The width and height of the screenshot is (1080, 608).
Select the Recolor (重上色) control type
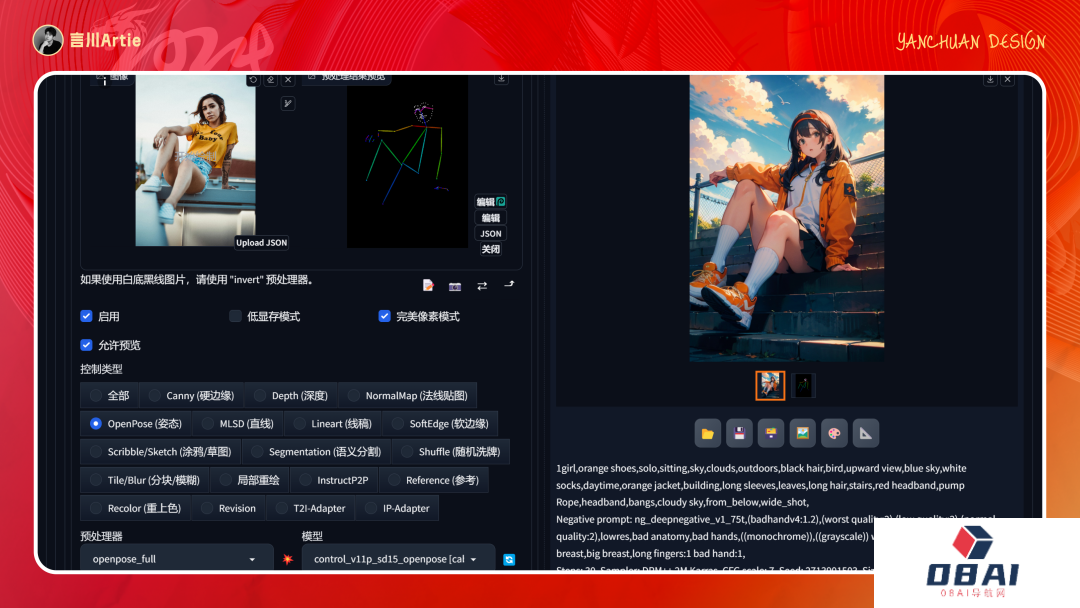[136, 508]
